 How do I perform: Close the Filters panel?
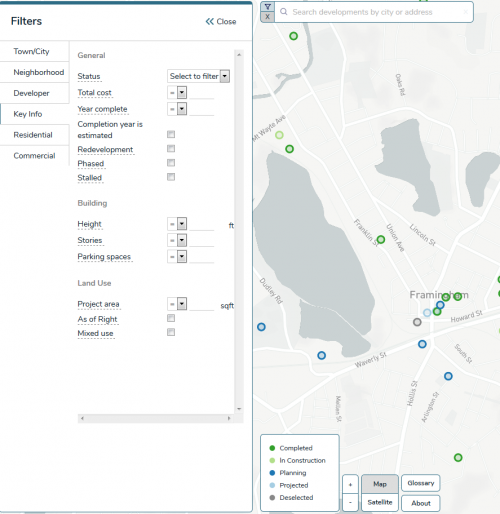[x=221, y=22]
